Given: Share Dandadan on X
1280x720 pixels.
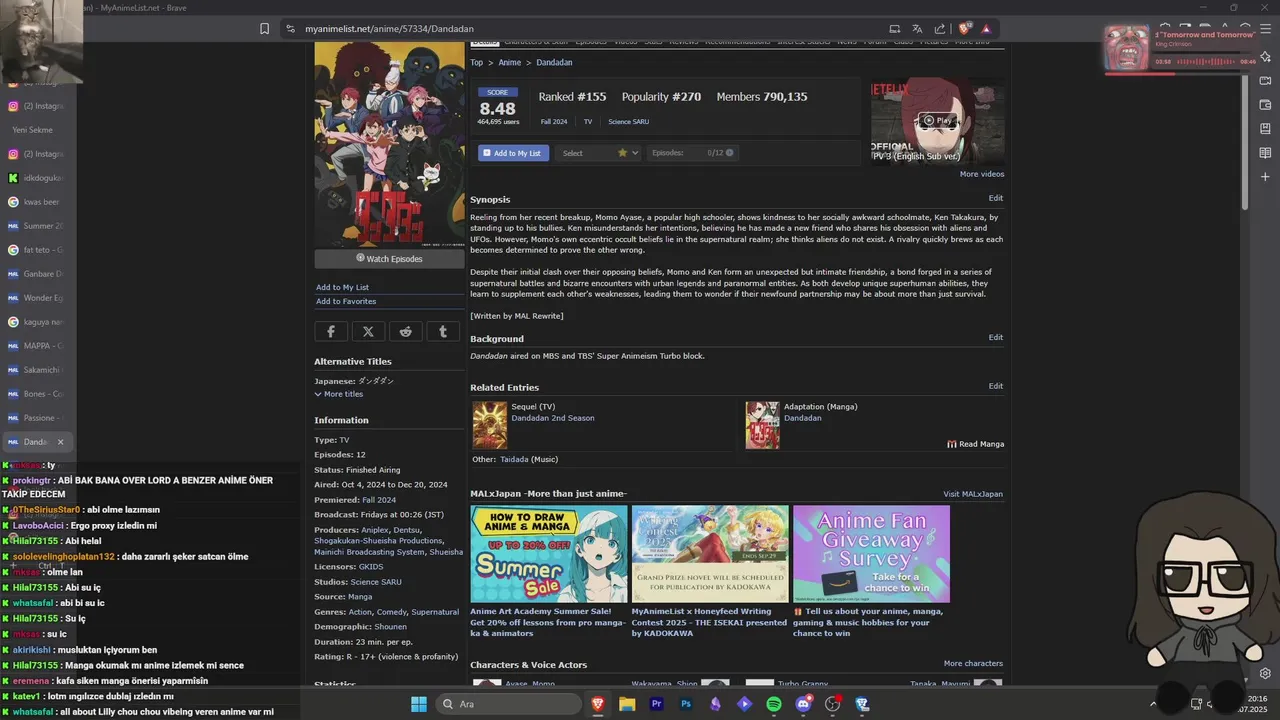Looking at the screenshot, I should pyautogui.click(x=368, y=331).
